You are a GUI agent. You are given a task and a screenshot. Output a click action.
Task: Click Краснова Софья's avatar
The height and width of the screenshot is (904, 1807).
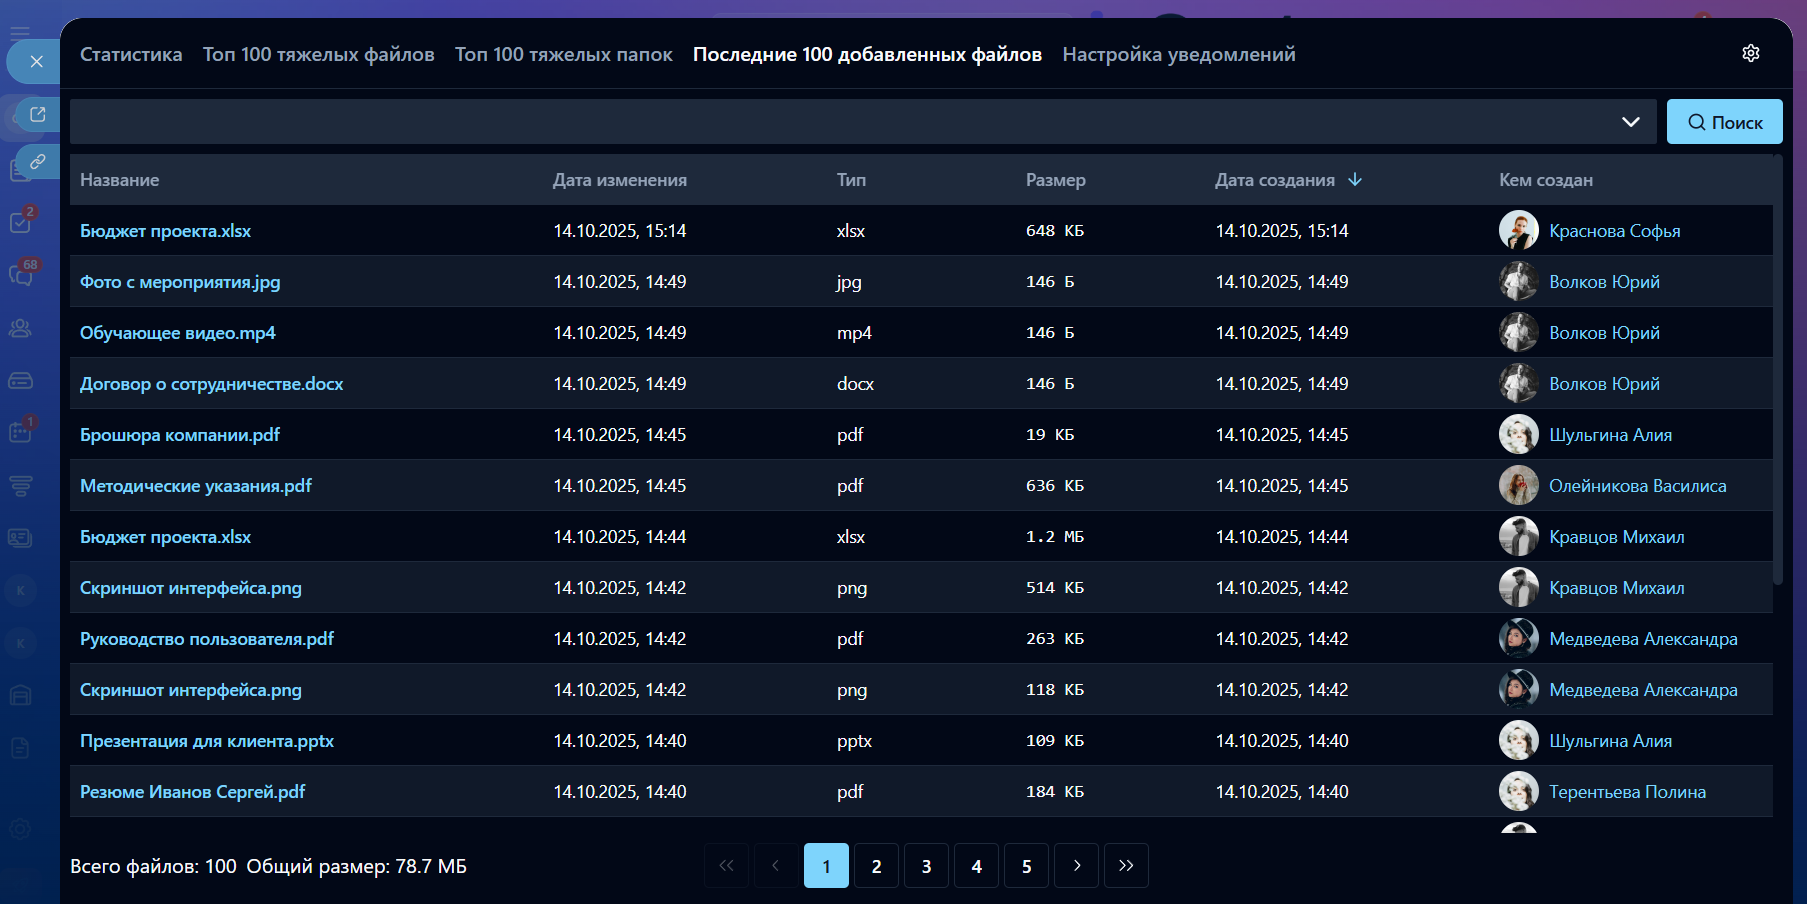(1518, 231)
